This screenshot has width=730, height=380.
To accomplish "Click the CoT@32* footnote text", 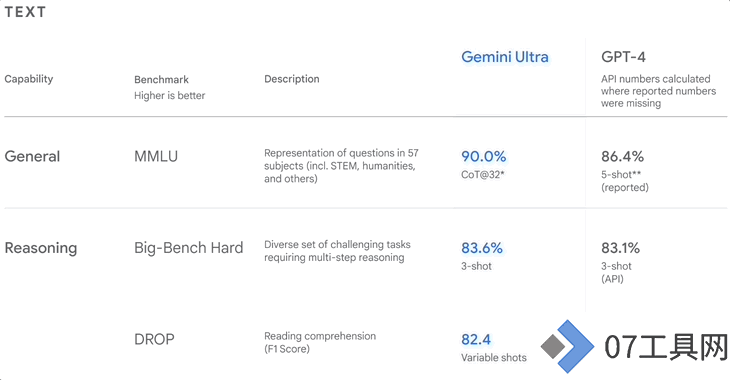I will (483, 175).
